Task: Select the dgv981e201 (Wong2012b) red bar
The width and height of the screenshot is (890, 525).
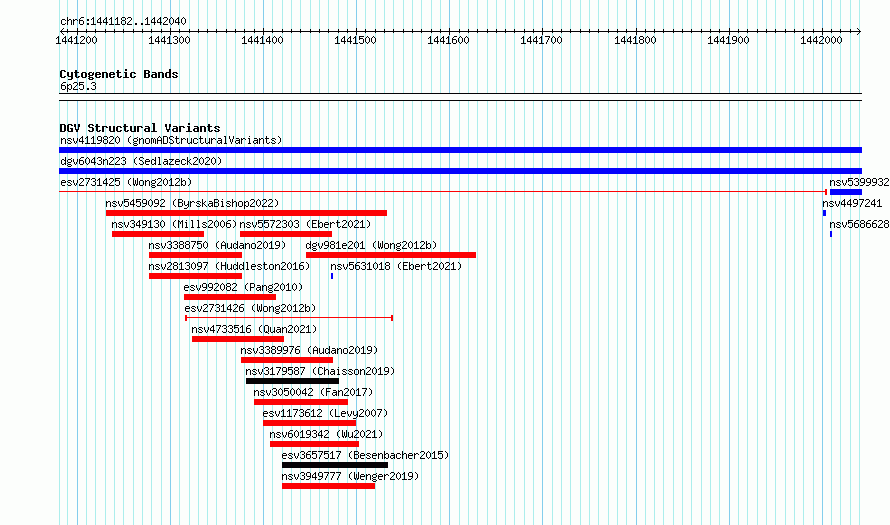Action: pyautogui.click(x=391, y=255)
